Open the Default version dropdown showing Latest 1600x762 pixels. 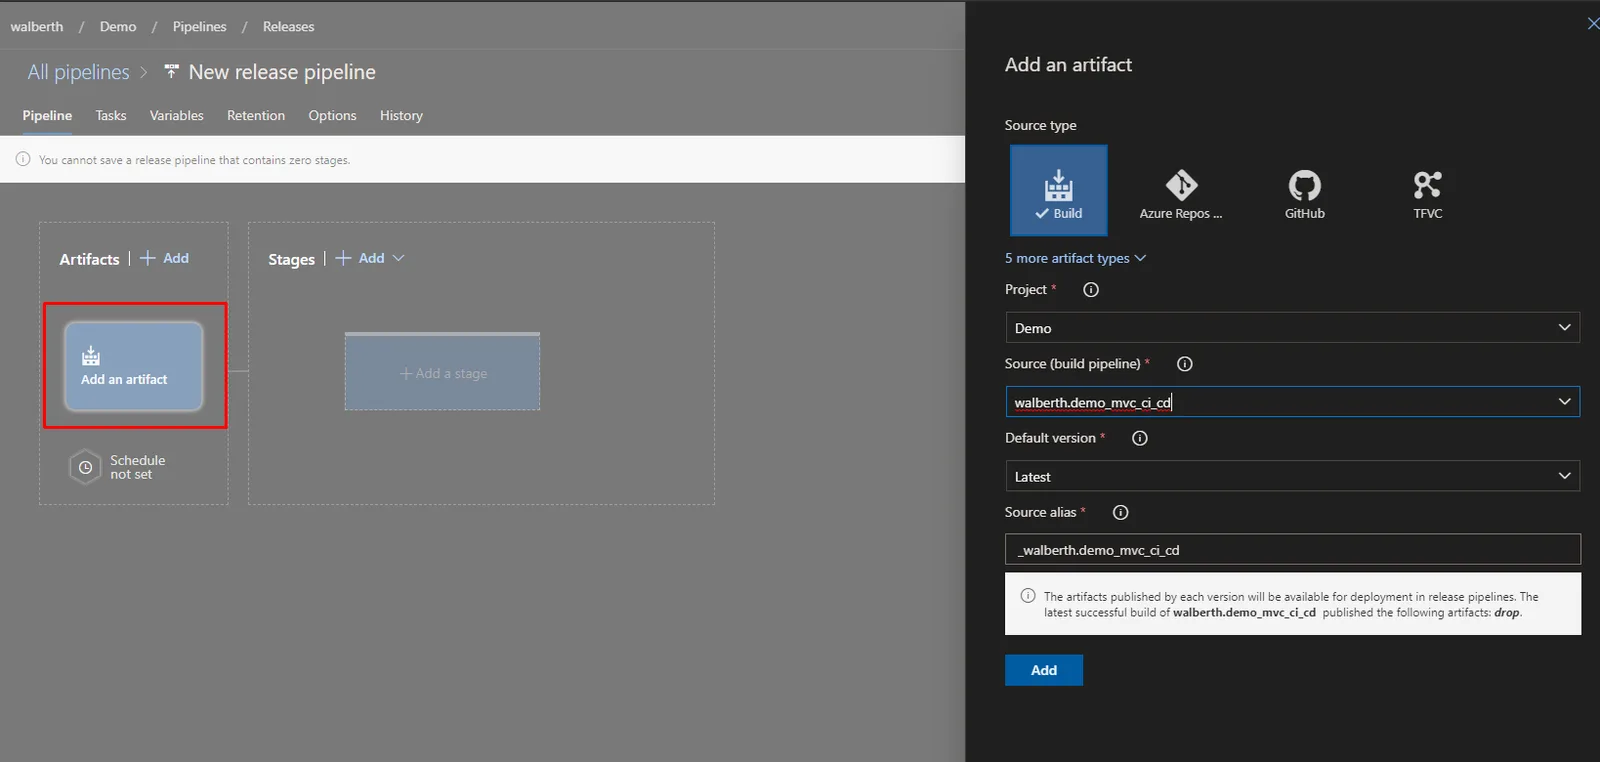click(1292, 476)
